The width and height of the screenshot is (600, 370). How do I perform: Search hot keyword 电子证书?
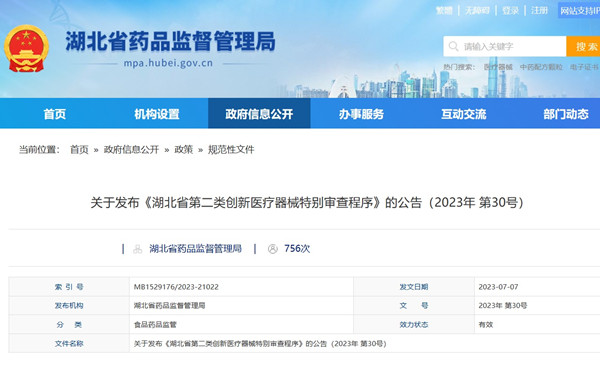click(x=584, y=67)
